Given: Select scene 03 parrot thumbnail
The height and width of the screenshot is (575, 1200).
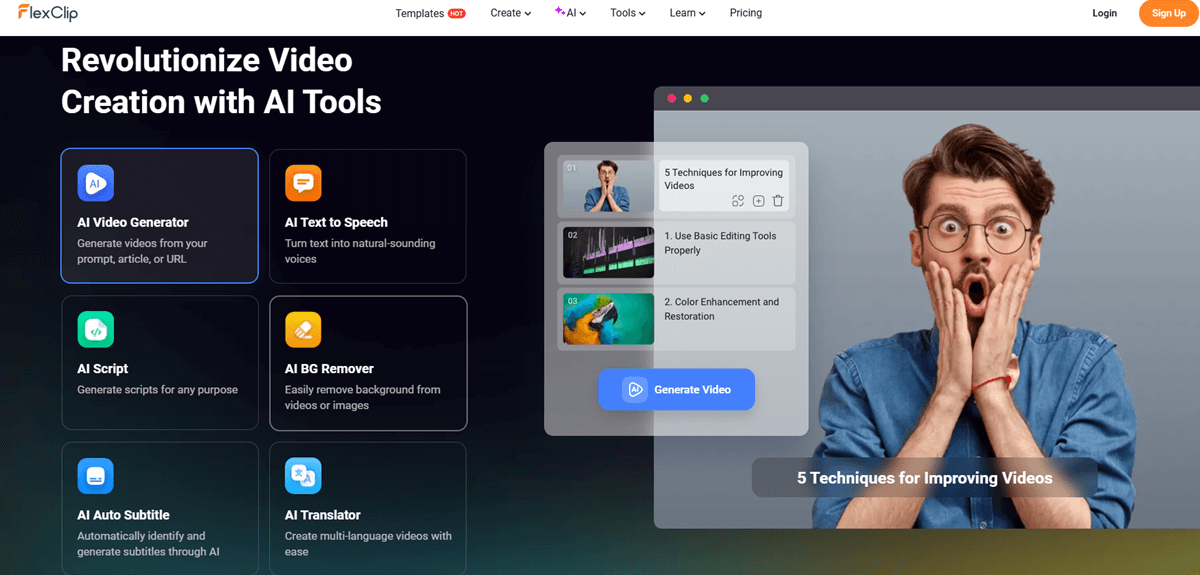Looking at the screenshot, I should point(608,318).
